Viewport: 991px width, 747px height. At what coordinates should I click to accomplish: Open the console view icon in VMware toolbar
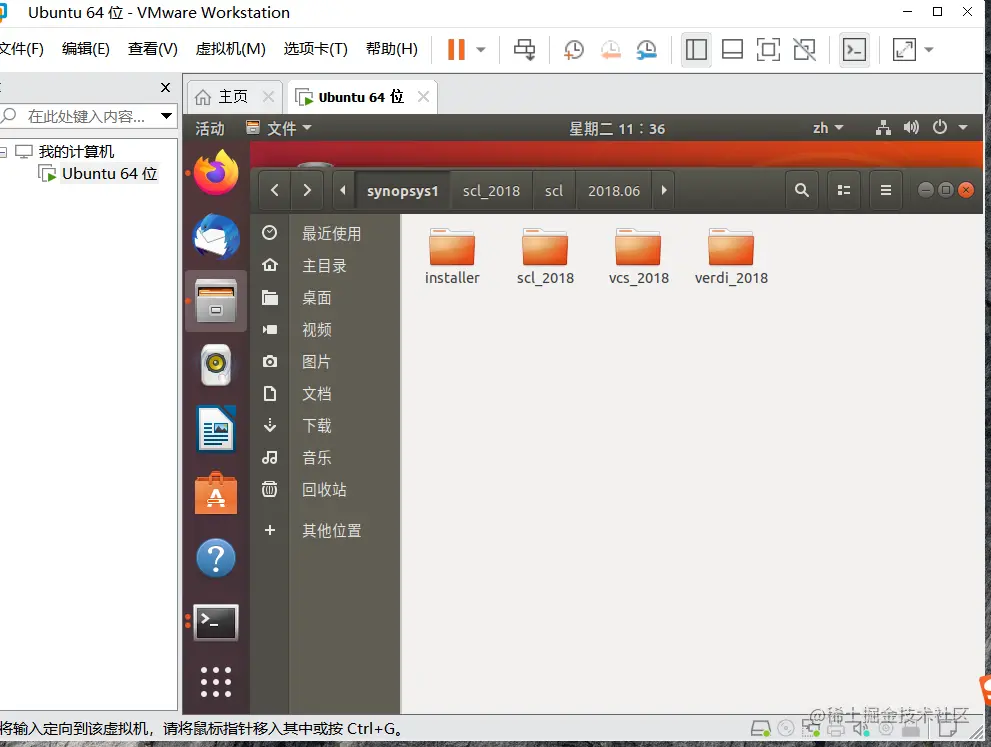coord(854,49)
